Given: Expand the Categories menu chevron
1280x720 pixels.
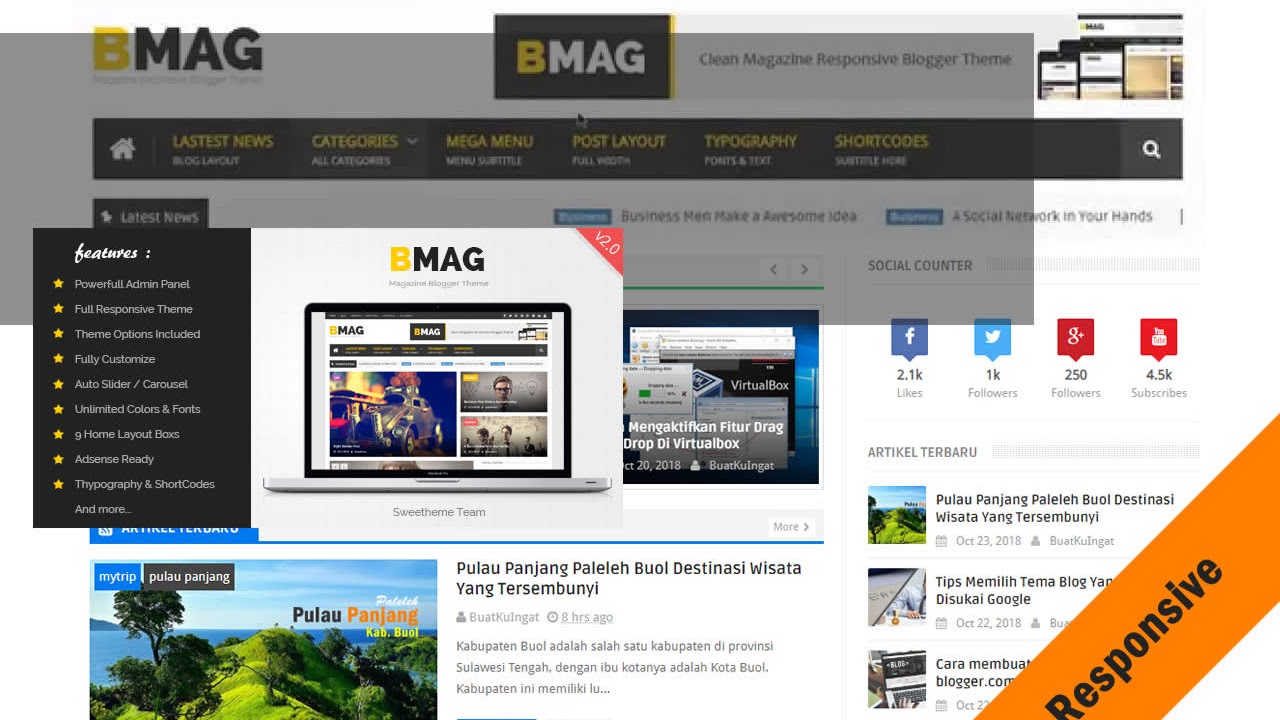Looking at the screenshot, I should tap(411, 141).
